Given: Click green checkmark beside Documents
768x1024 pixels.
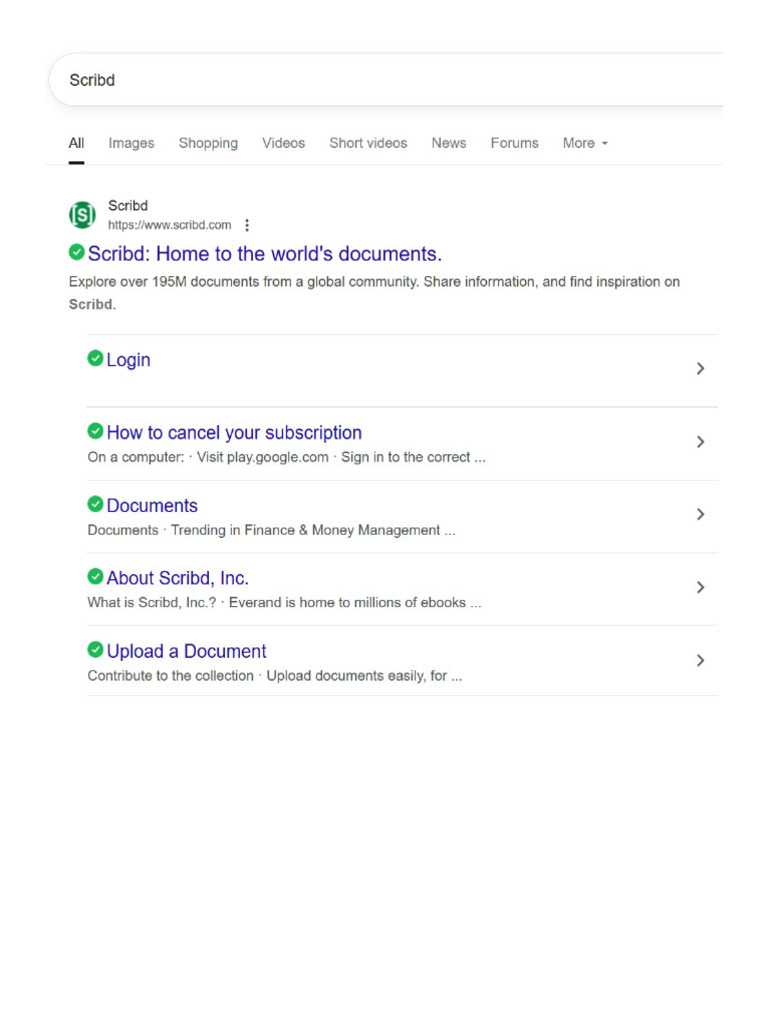Looking at the screenshot, I should click(x=95, y=504).
